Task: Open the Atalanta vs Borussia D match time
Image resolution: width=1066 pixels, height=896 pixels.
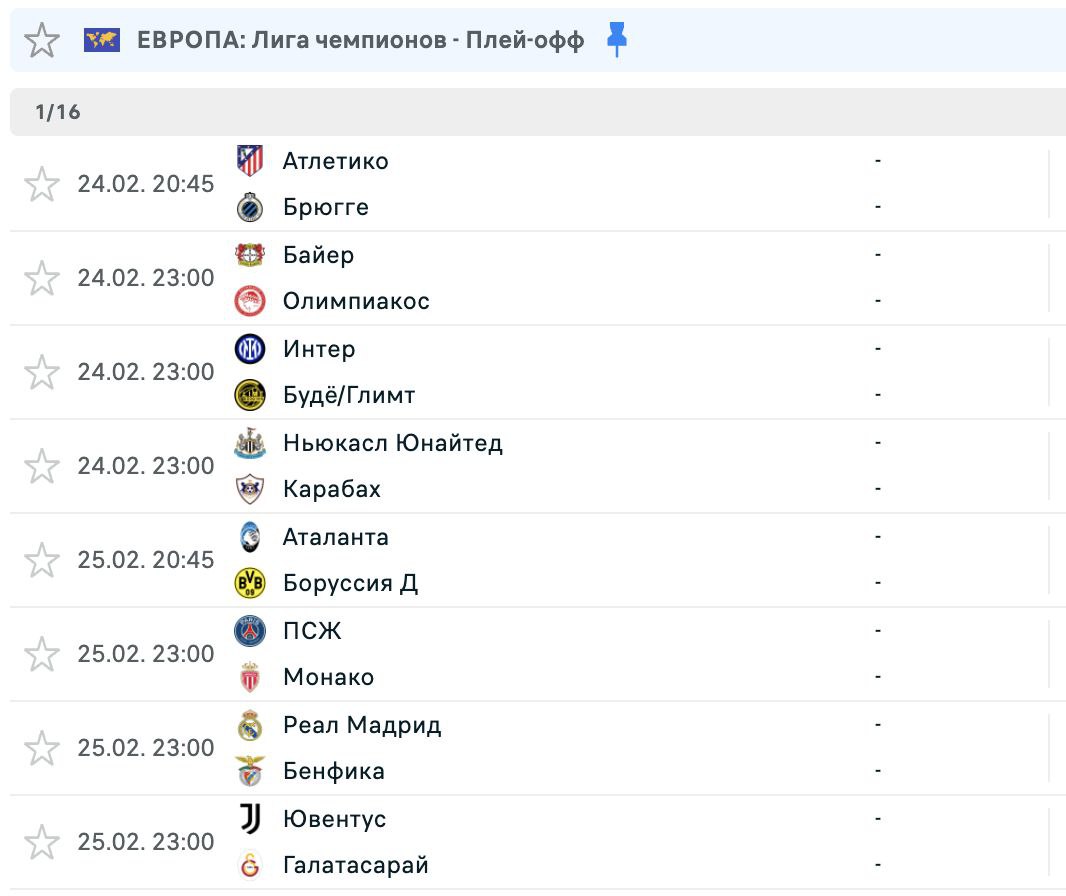Action: click(146, 560)
